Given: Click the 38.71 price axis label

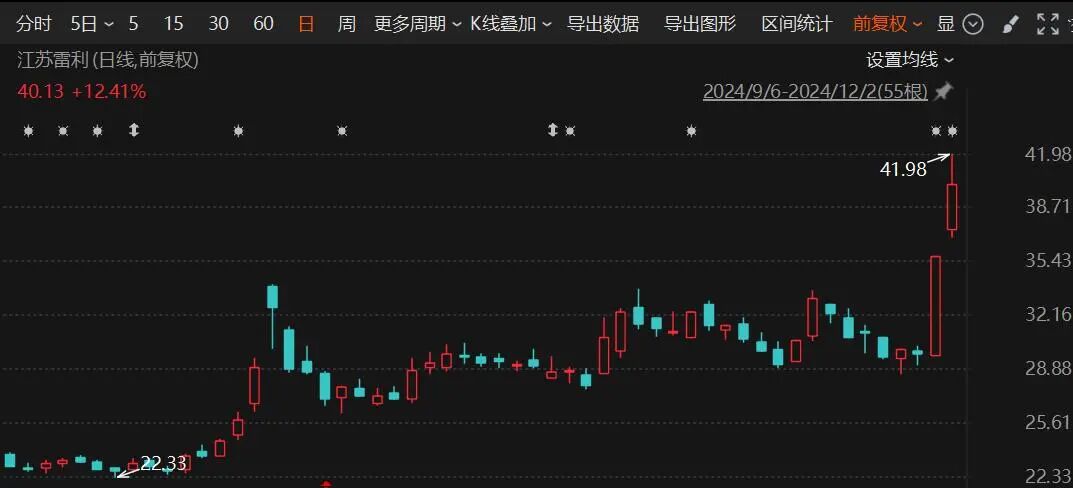Looking at the screenshot, I should point(1048,207).
